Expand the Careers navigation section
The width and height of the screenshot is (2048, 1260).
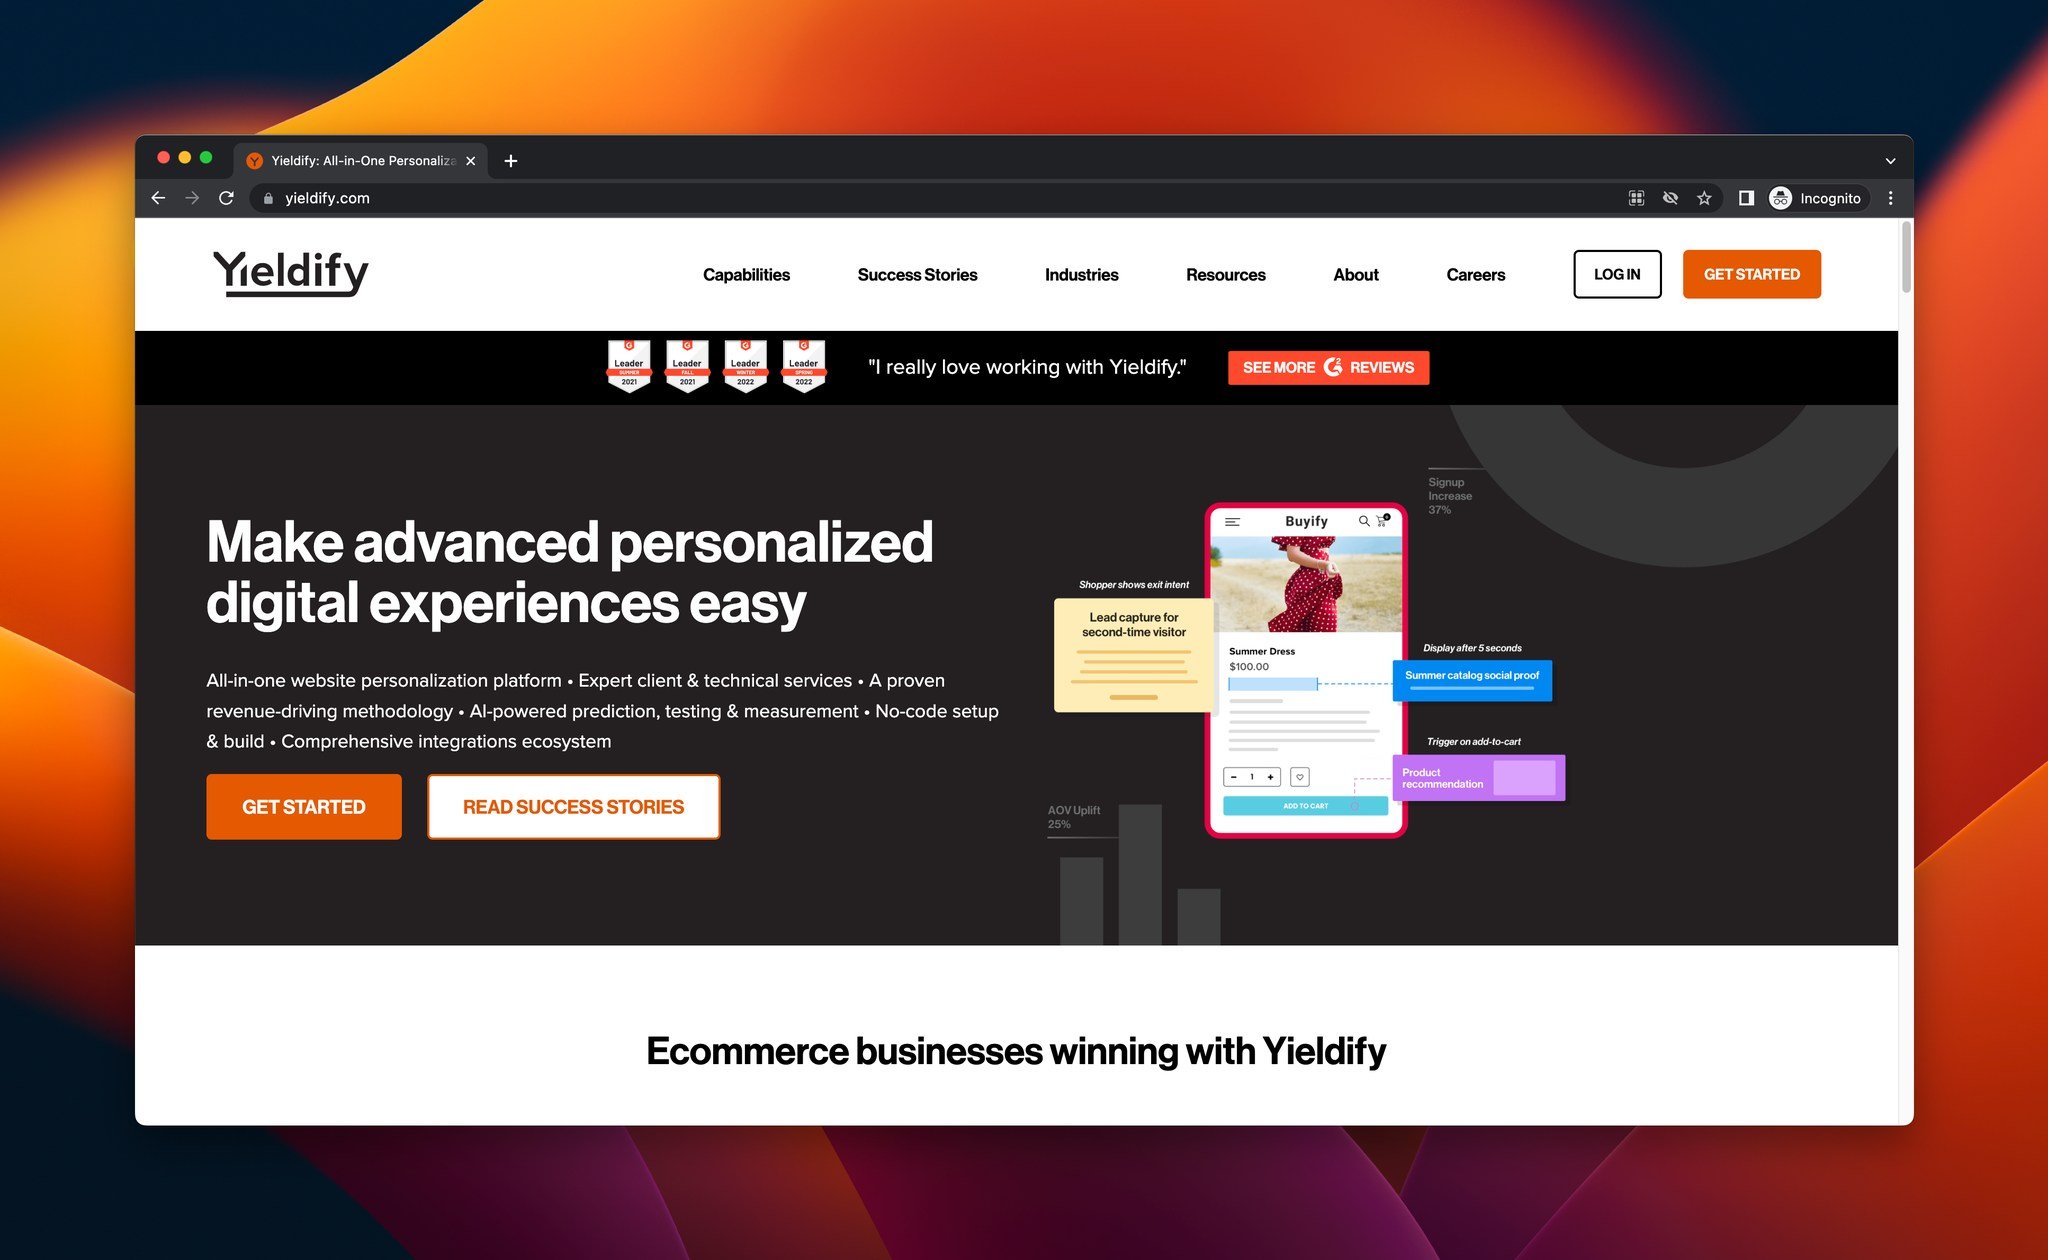(1476, 274)
